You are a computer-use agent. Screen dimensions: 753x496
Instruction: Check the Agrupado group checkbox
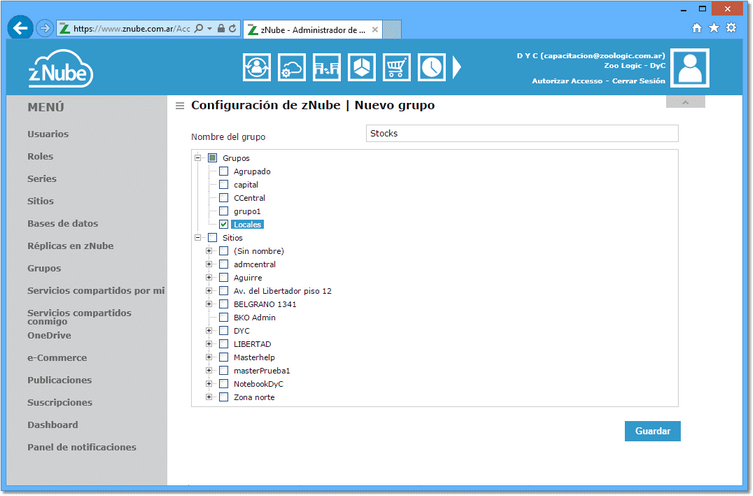click(224, 171)
